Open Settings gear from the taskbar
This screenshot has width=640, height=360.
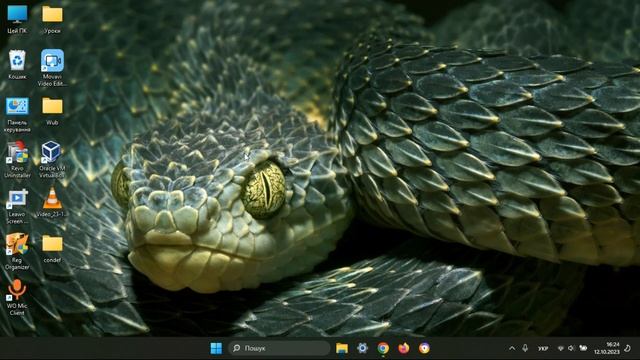[x=362, y=348]
